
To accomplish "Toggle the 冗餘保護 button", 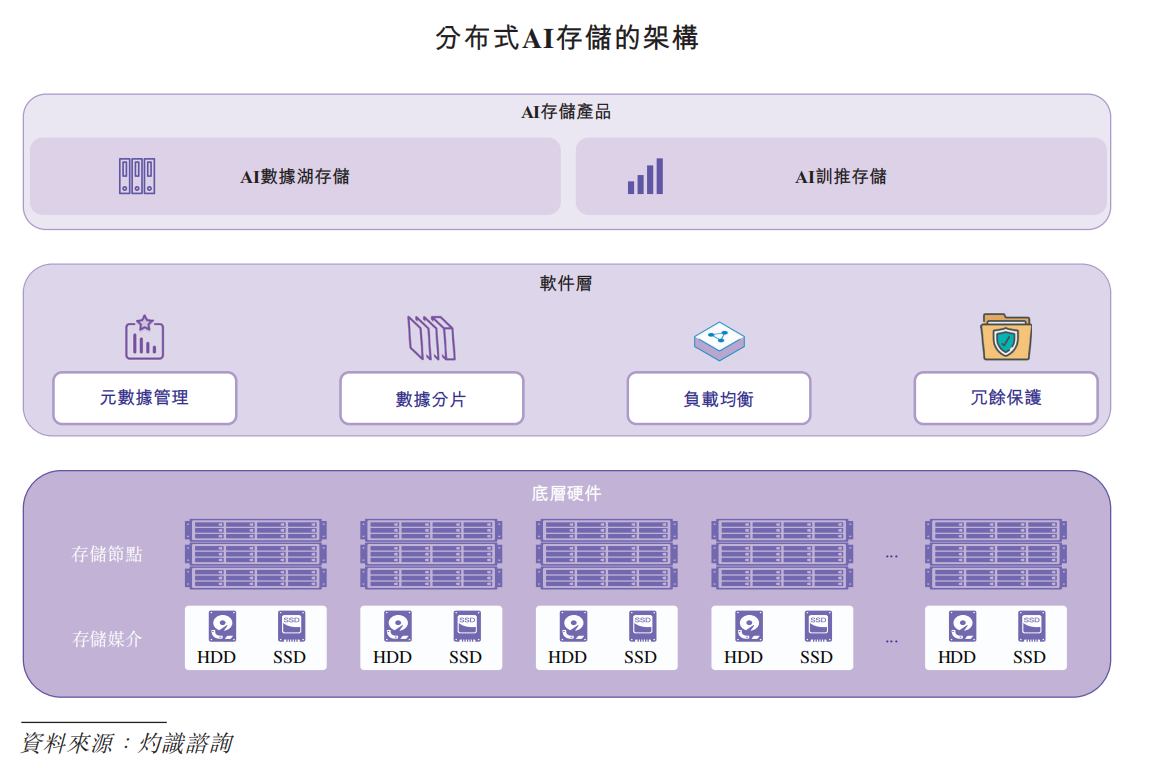I will coord(1005,398).
